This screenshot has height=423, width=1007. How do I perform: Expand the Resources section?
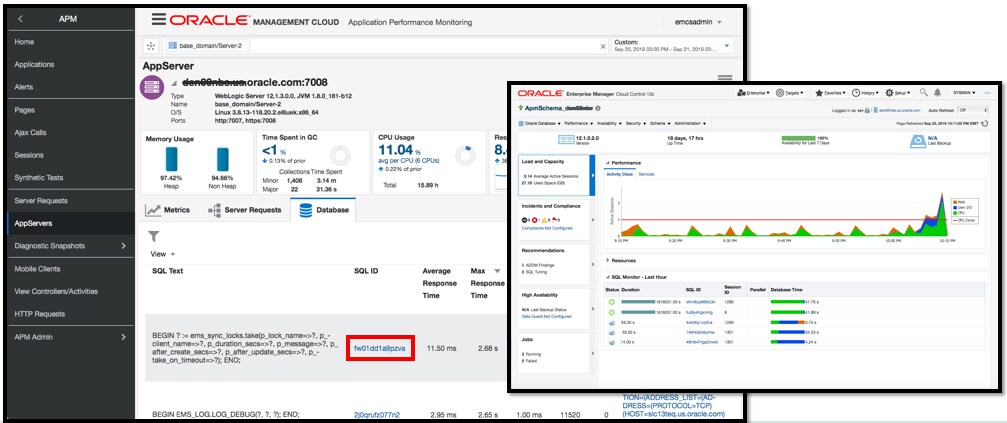(608, 261)
